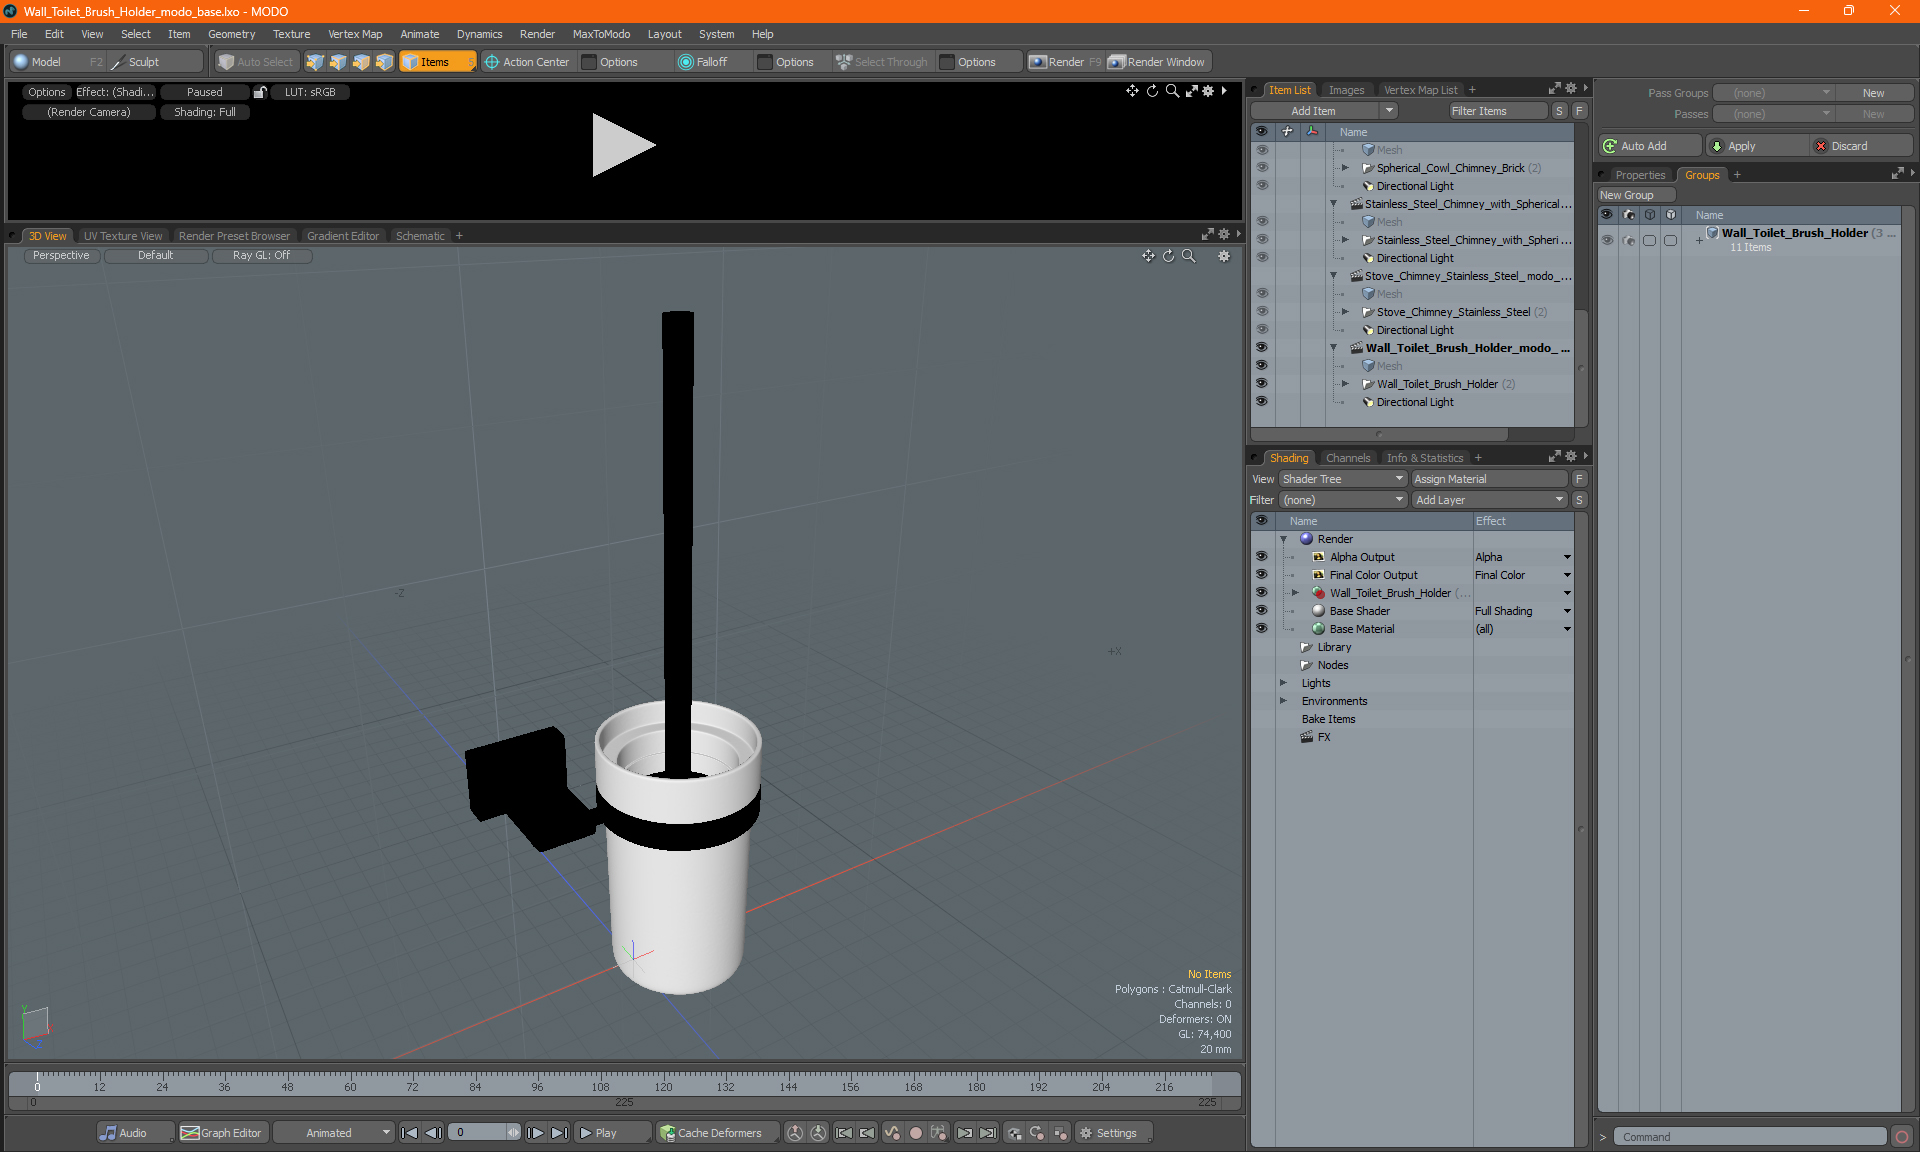Toggle visibility of Wall_Toilet_Brush_Holder group

[x=1607, y=240]
